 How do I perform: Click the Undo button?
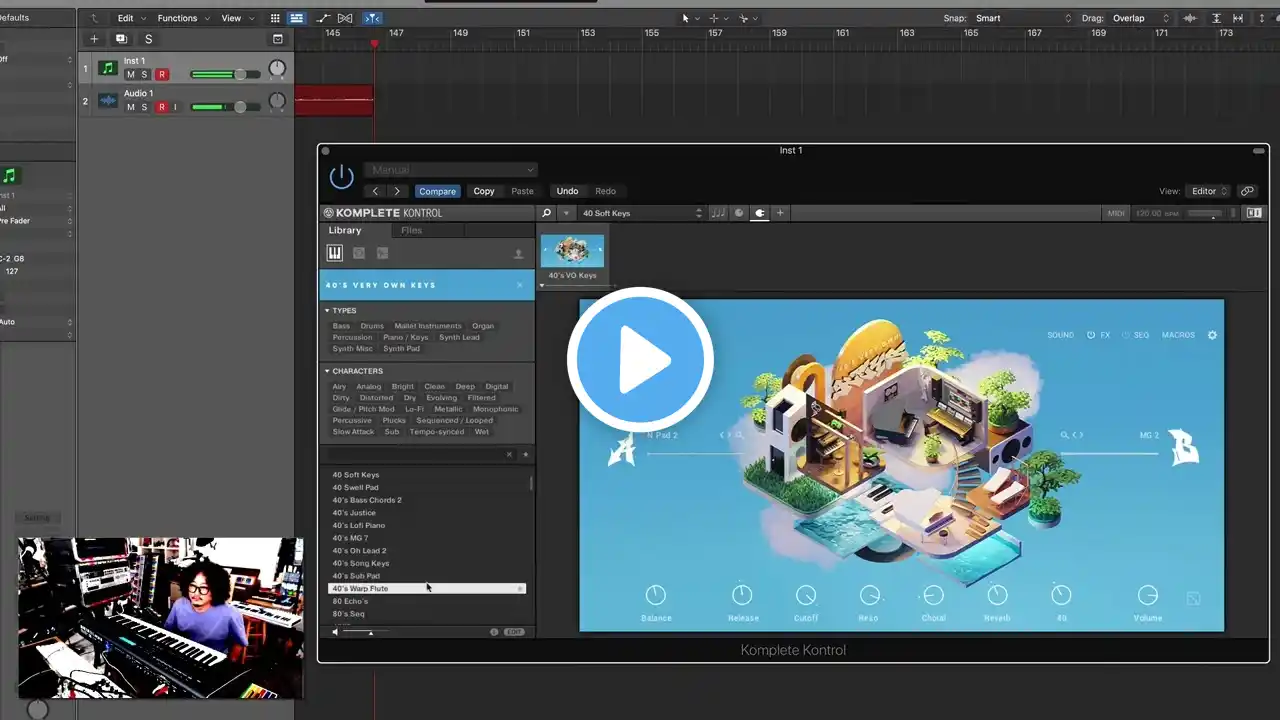point(567,191)
